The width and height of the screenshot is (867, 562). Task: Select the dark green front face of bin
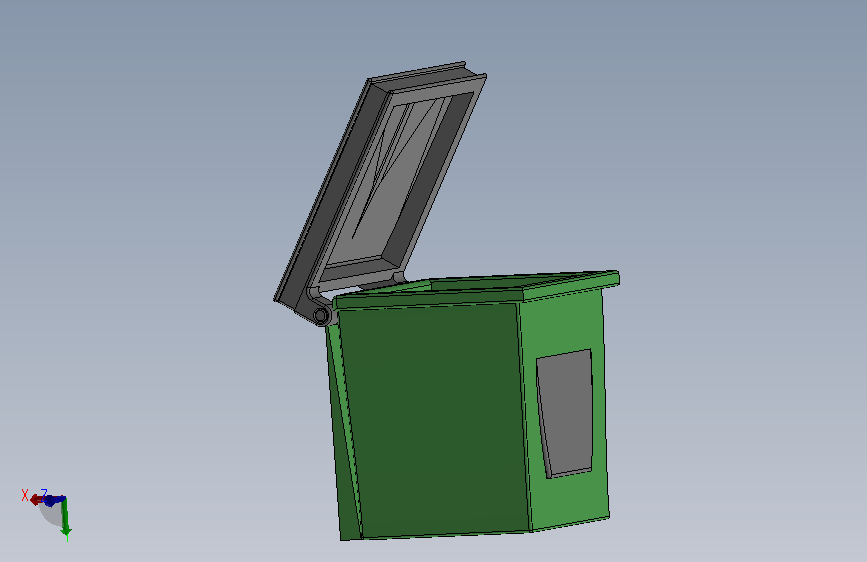pos(434,420)
